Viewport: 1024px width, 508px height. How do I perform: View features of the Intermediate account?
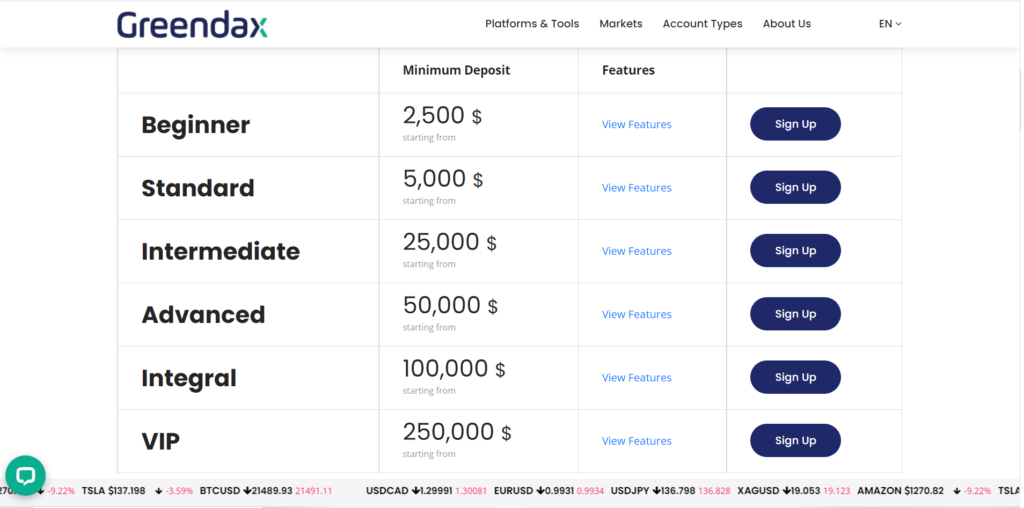pos(636,251)
